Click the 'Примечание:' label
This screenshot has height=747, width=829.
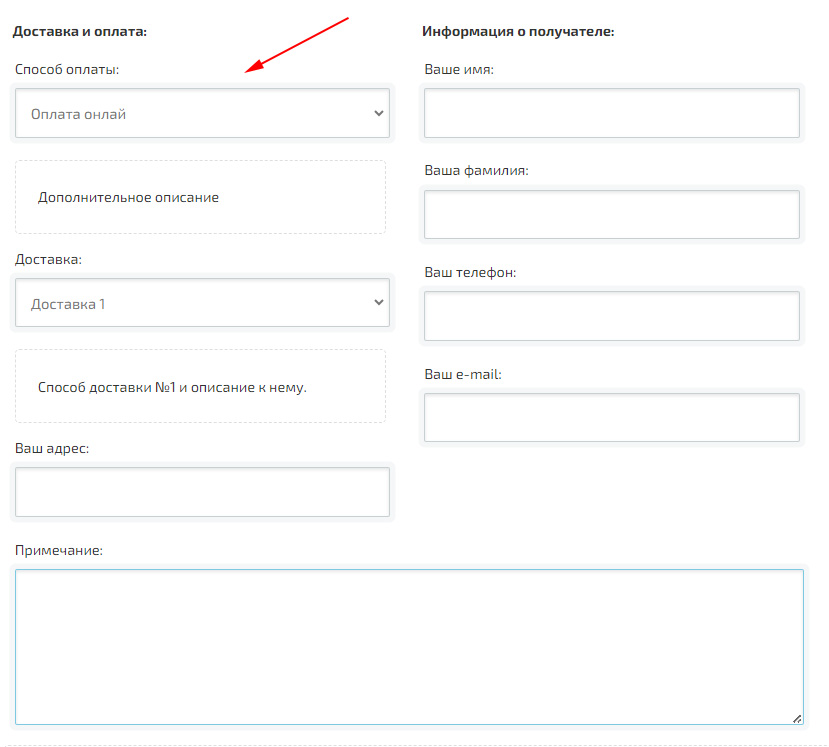(59, 551)
